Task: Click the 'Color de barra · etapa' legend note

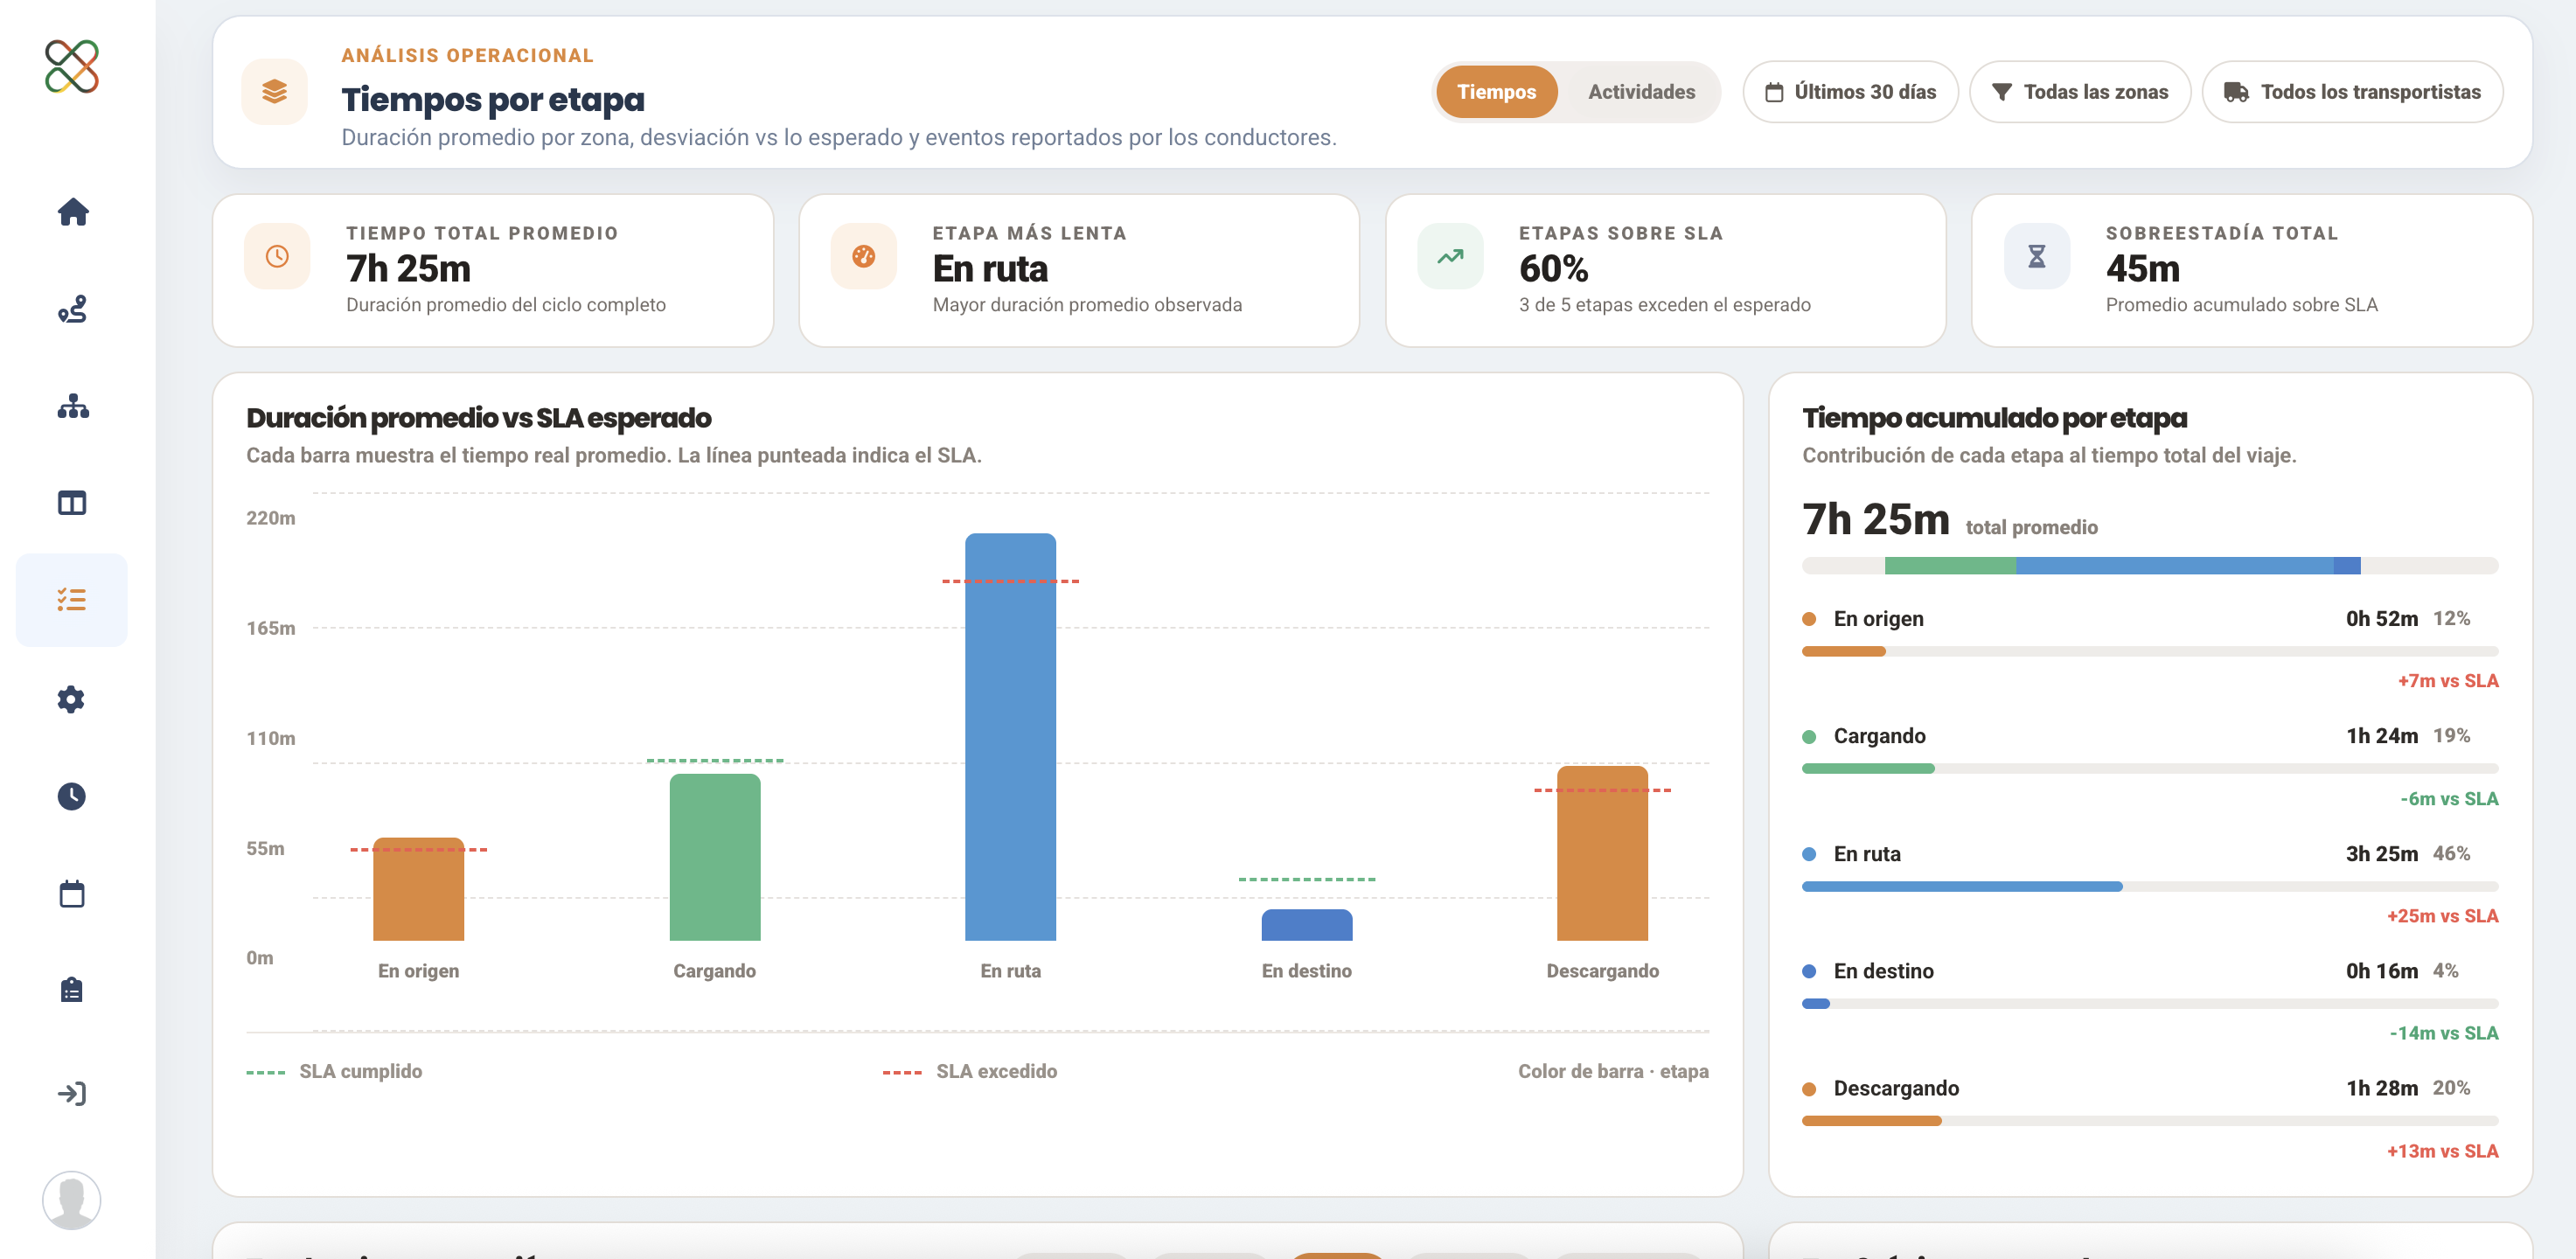Action: (x=1613, y=1072)
